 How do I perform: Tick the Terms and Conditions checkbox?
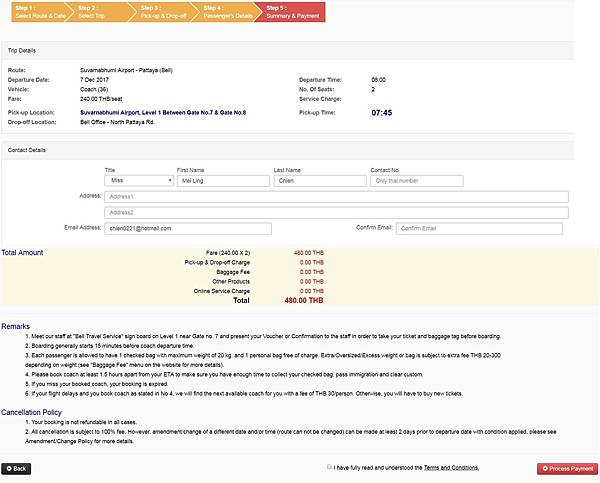(329, 467)
